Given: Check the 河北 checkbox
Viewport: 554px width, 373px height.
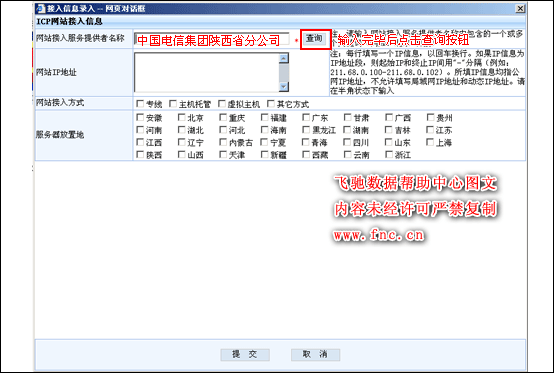Looking at the screenshot, I should pos(223,130).
